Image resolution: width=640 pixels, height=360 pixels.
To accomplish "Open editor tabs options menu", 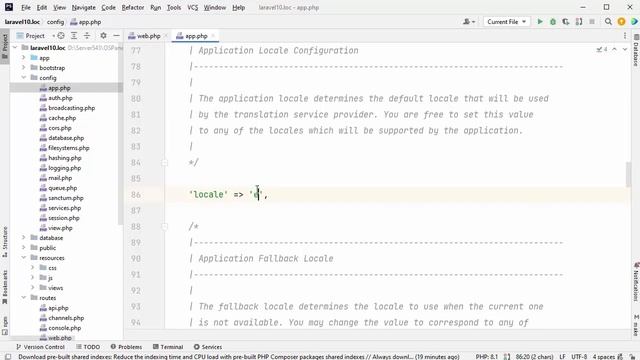I will click(x=625, y=36).
